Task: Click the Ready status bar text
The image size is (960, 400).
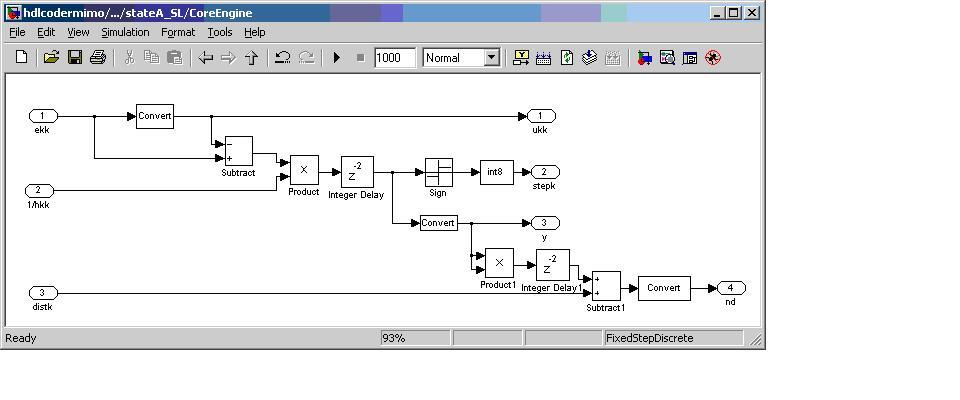Action: pos(21,338)
